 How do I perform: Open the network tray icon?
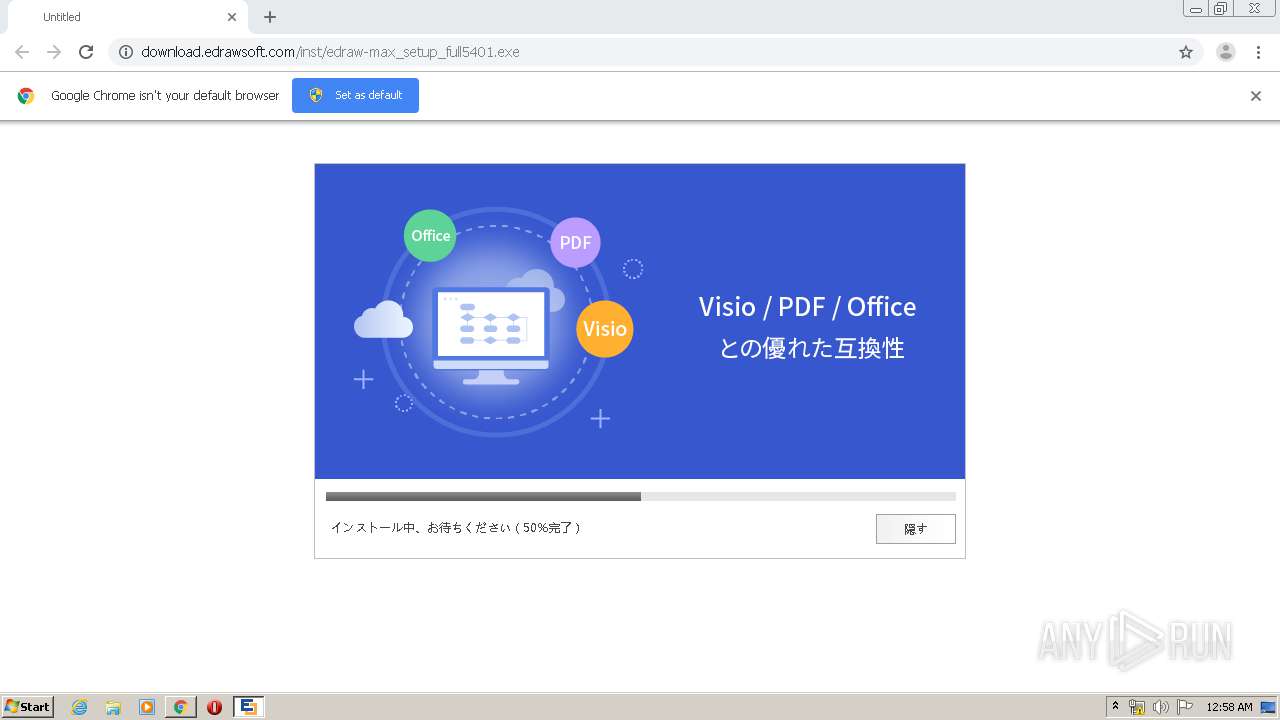click(x=1137, y=707)
